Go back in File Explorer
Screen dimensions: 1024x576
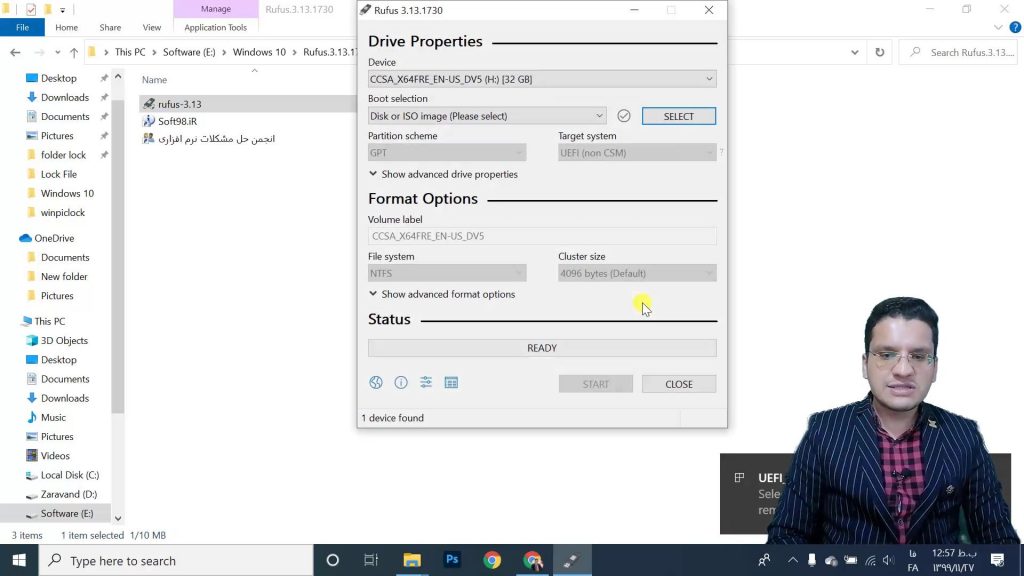[x=15, y=52]
